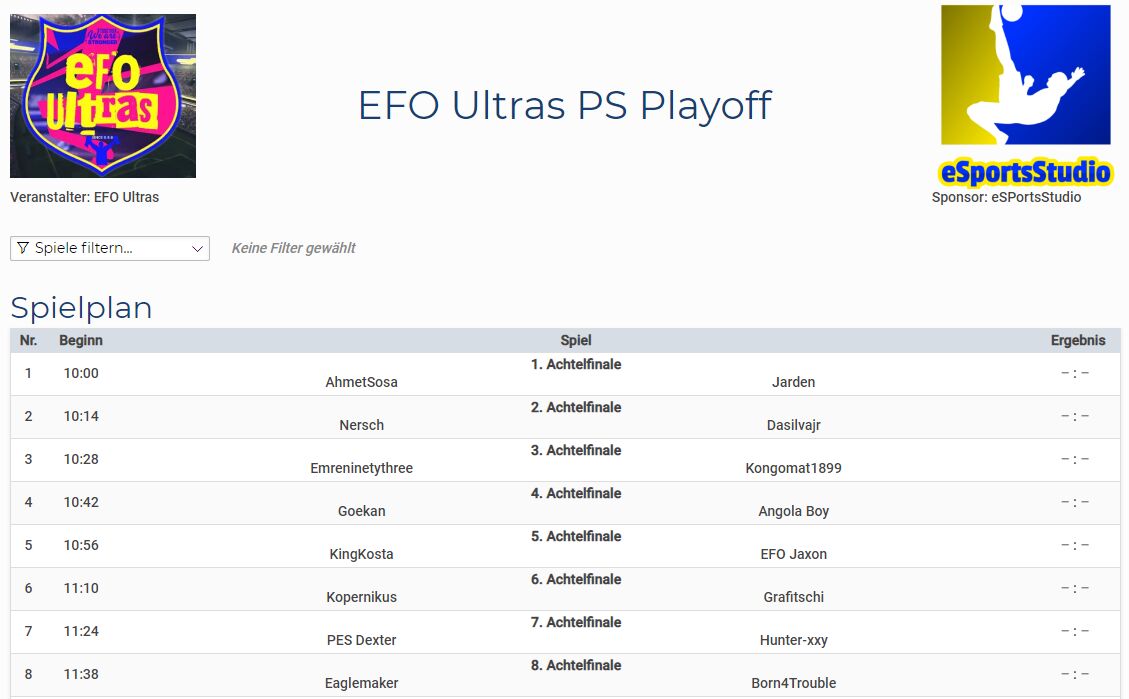1129x699 pixels.
Task: Click the 11:10 start time row
Action: click(x=81, y=588)
